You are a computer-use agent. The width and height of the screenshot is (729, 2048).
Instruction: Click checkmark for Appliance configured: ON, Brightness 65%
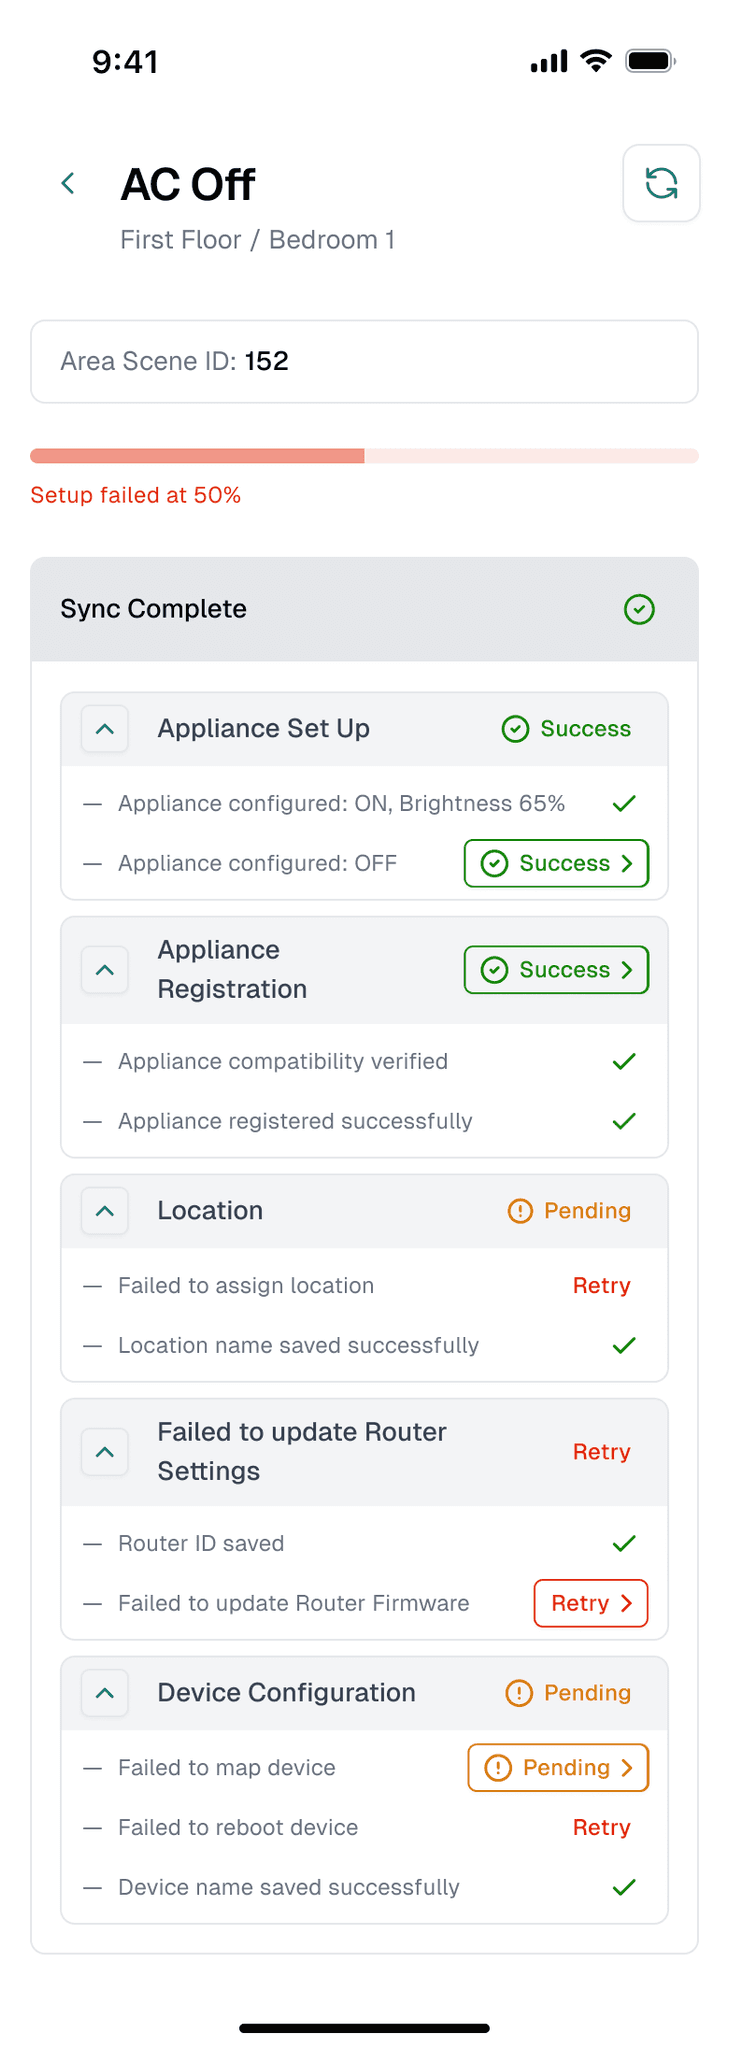[x=624, y=803]
